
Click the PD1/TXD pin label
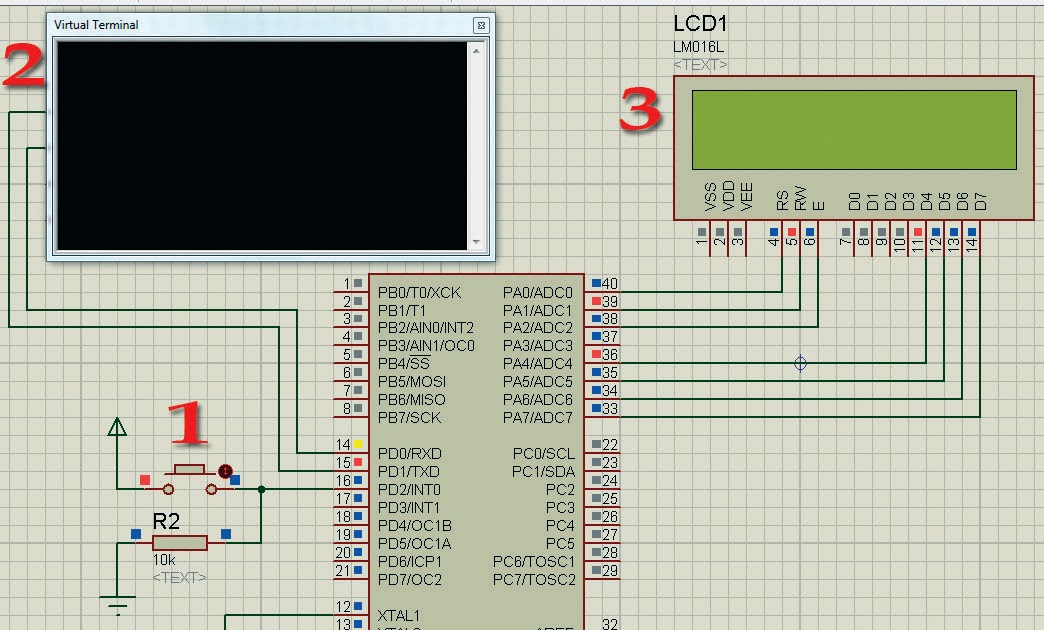409,472
